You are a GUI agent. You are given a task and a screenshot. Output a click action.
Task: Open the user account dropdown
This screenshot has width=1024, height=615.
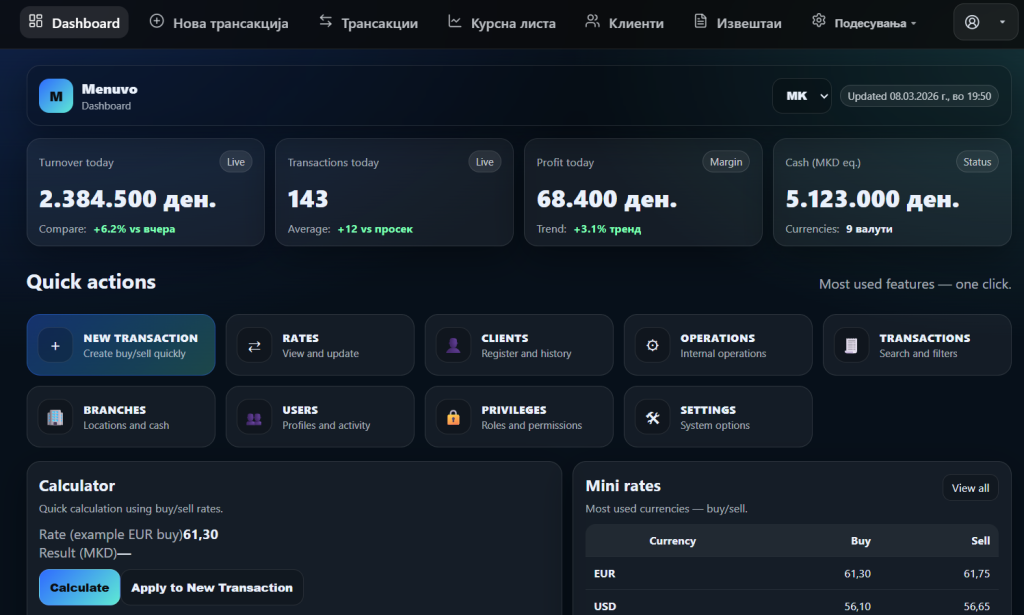pos(985,22)
